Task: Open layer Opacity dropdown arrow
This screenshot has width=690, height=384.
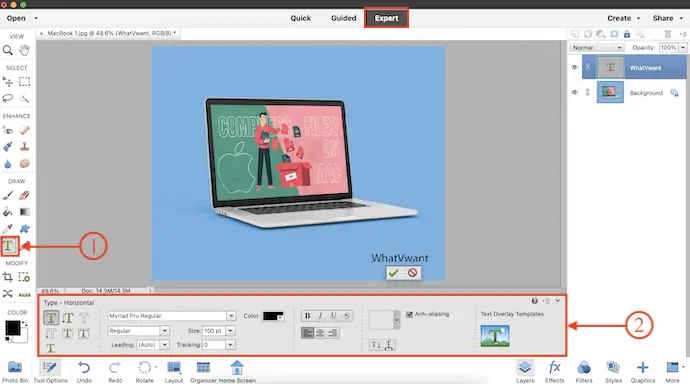Action: pos(683,48)
